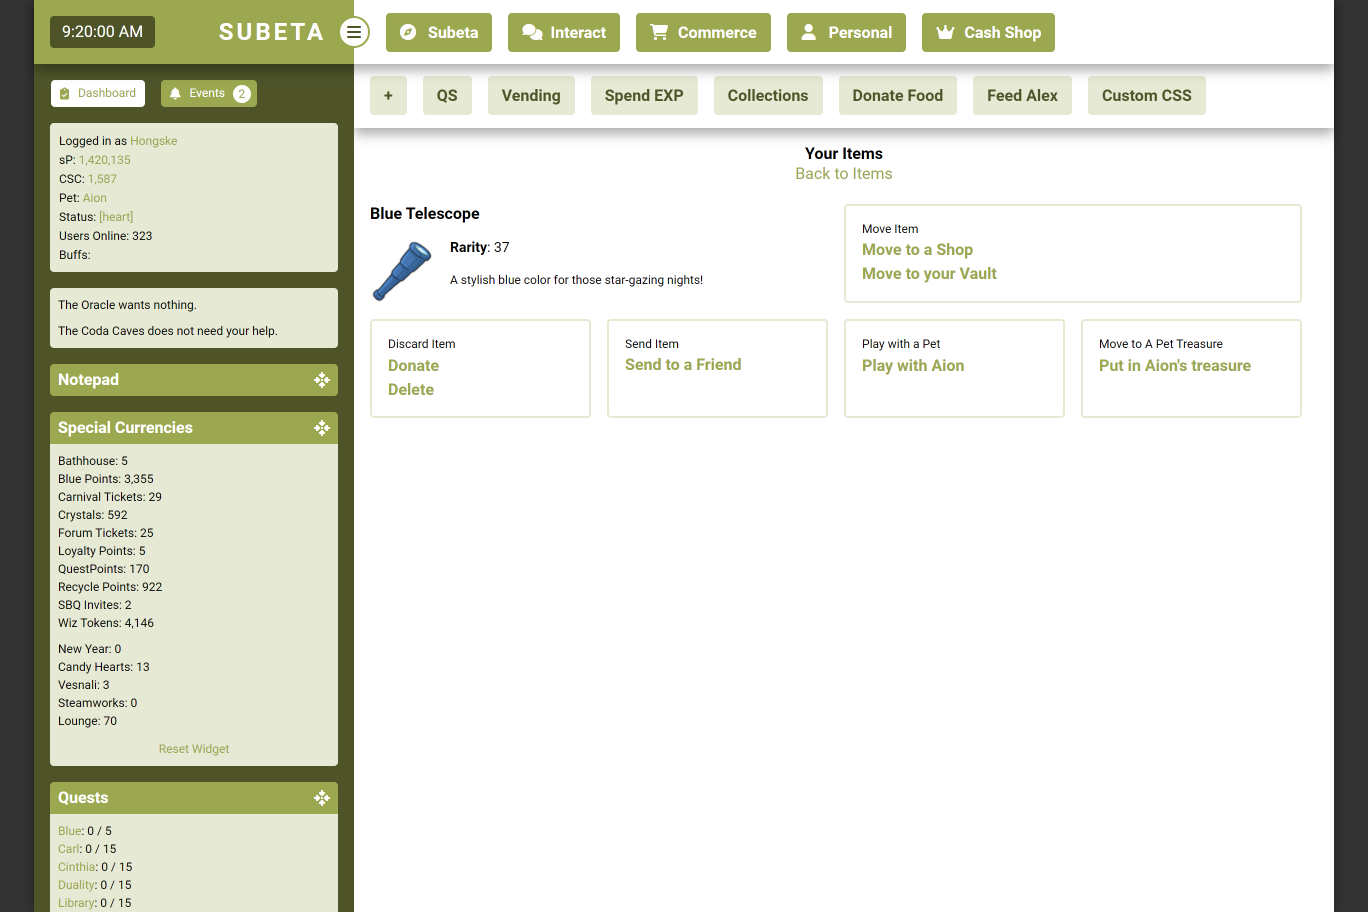Click the Blue Telescope item image
Screen dimensions: 1368x912
[x=402, y=271]
